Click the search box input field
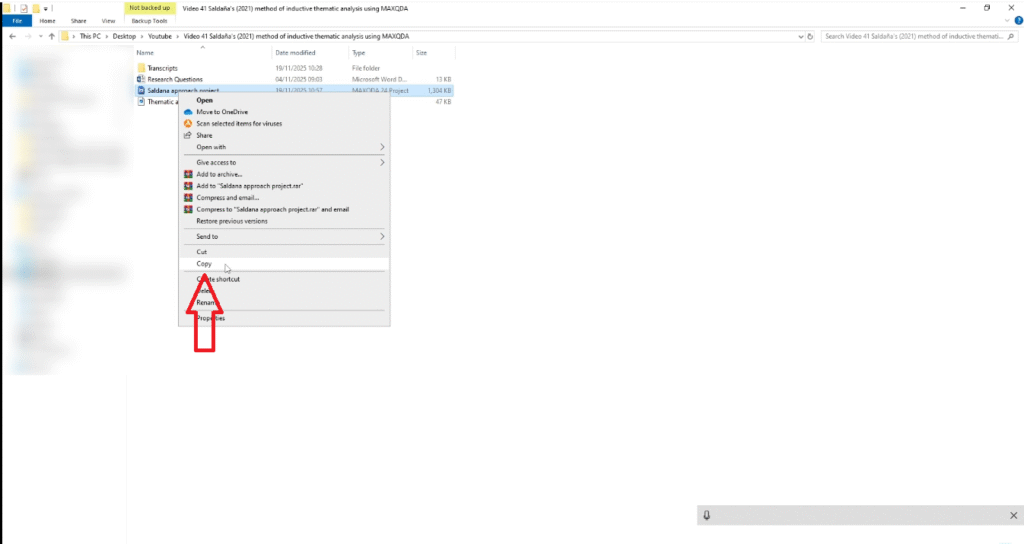Screen dimensions: 1024x544 pyautogui.click(x=910, y=36)
